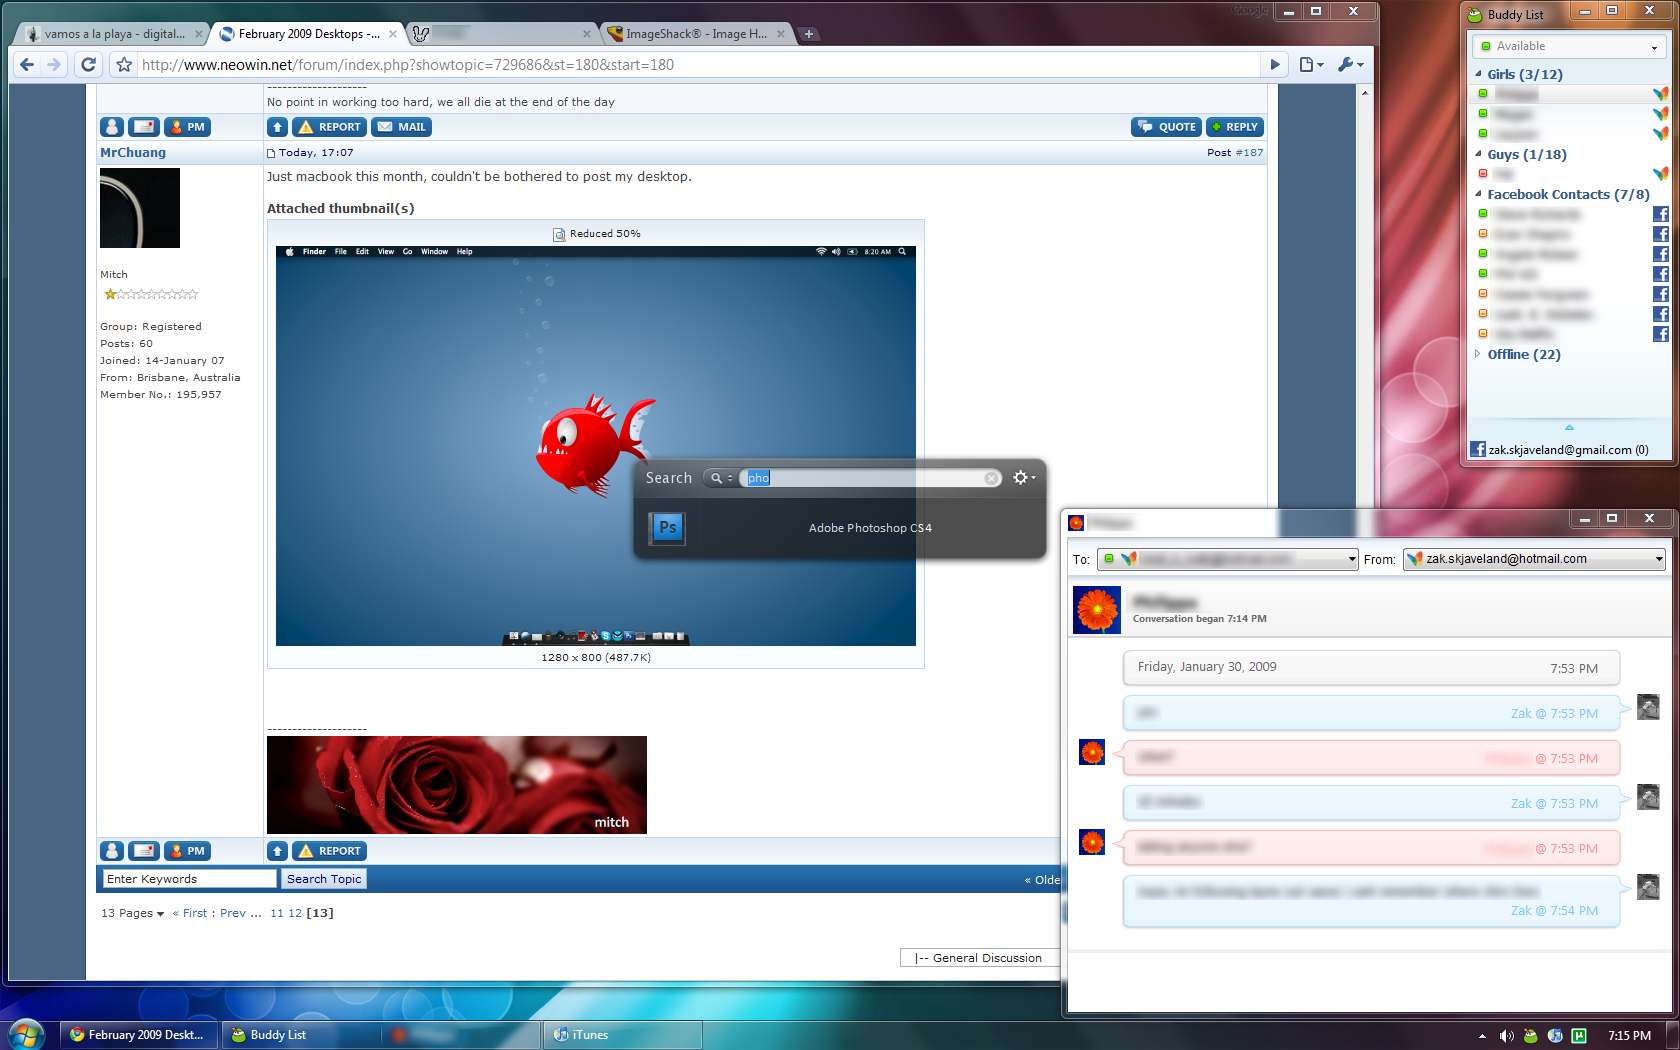Collapse the Girls buddy group
The image size is (1680, 1050).
tap(1479, 74)
